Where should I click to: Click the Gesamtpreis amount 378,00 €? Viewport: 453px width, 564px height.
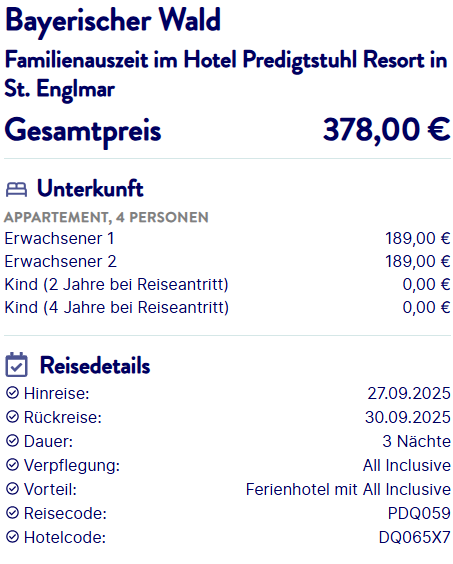386,130
